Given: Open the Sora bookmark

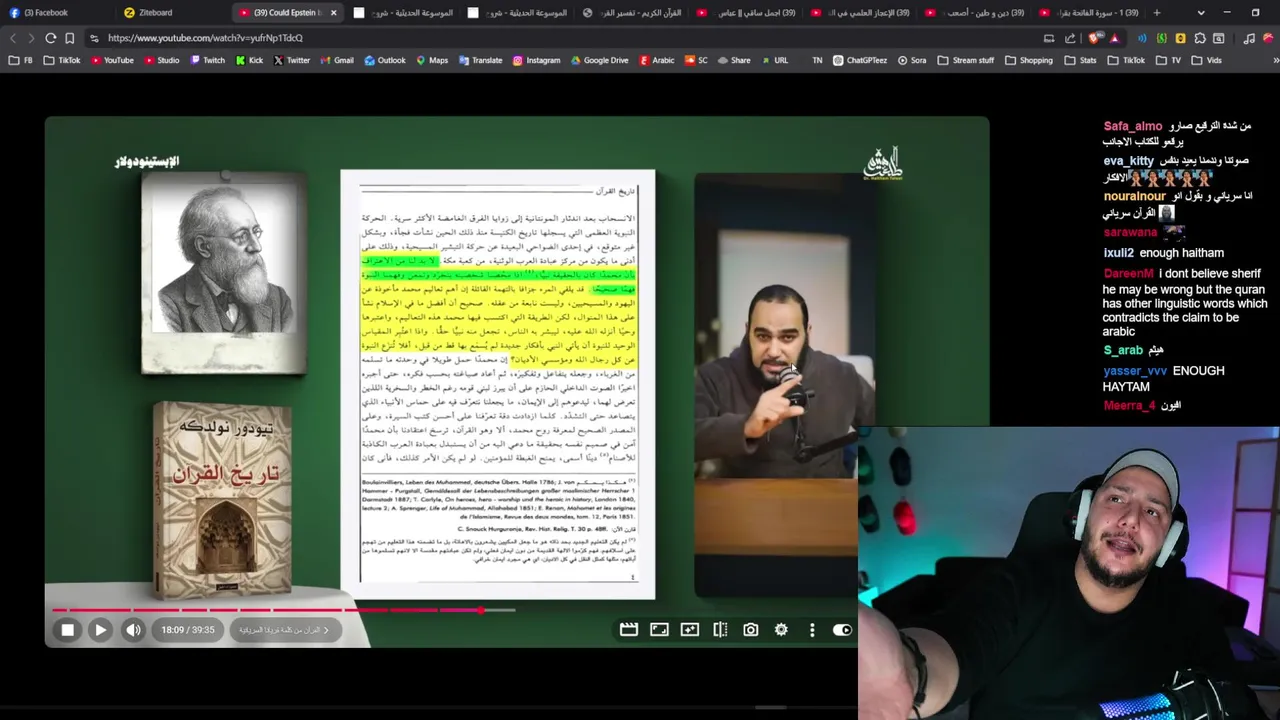Looking at the screenshot, I should click(x=912, y=60).
